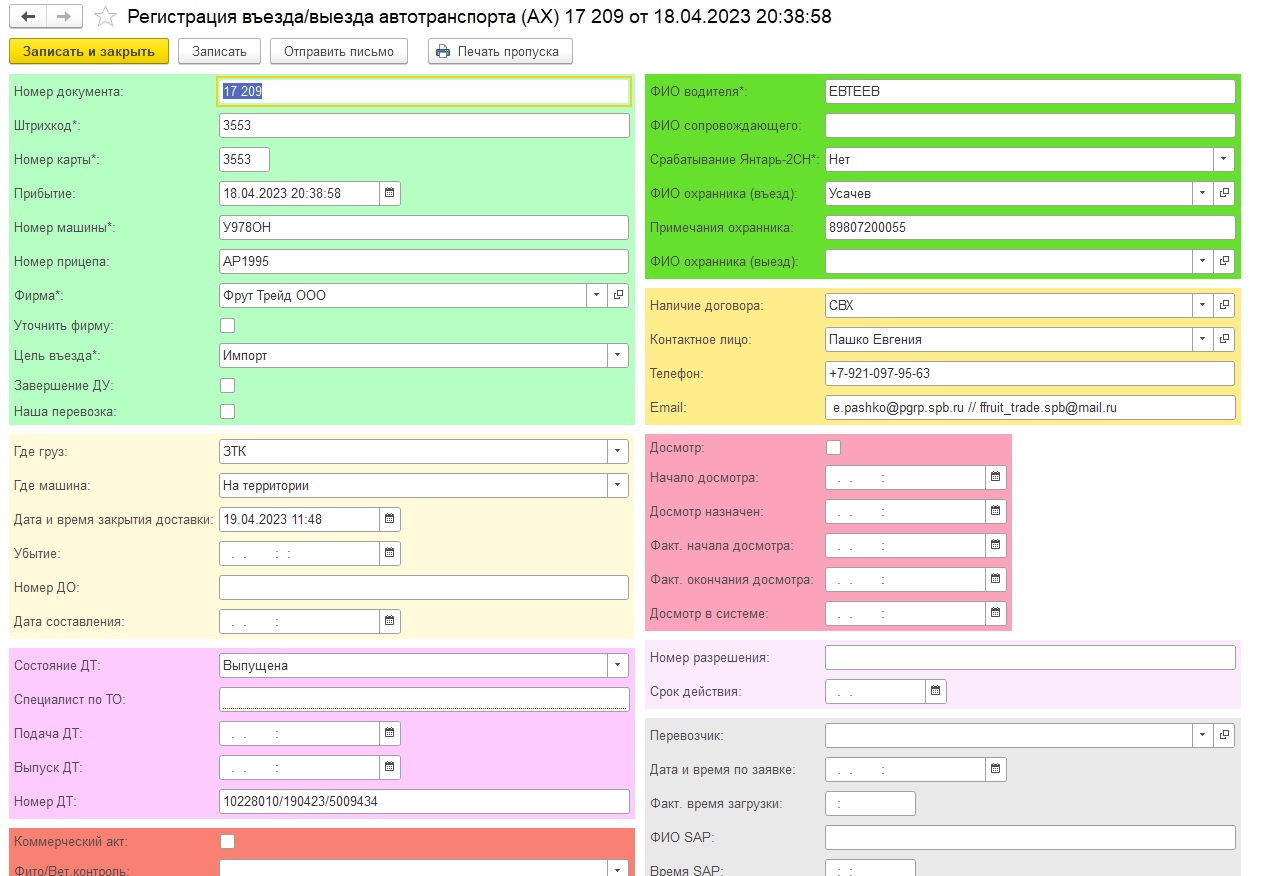The height and width of the screenshot is (876, 1268).
Task: Expand the Цель въезда dropdown
Action: coord(618,355)
